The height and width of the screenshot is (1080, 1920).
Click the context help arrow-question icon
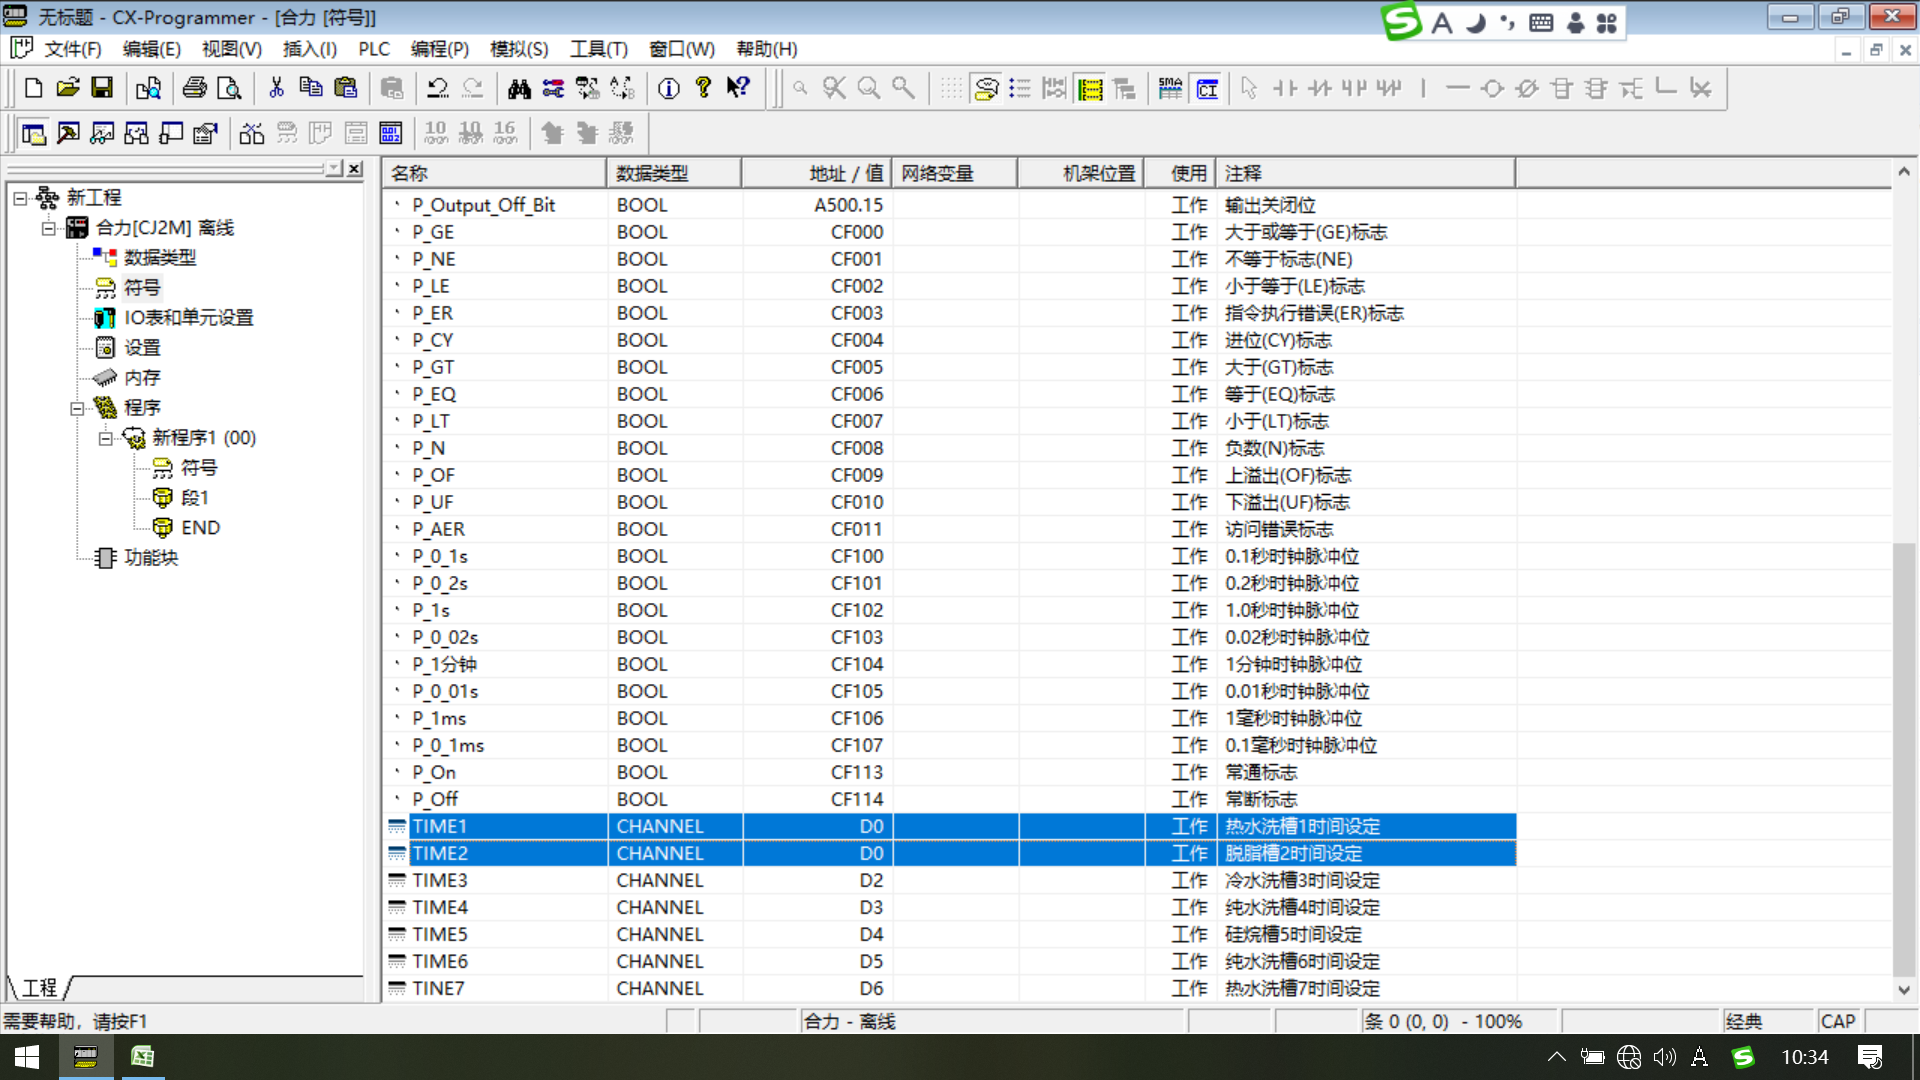click(x=738, y=88)
